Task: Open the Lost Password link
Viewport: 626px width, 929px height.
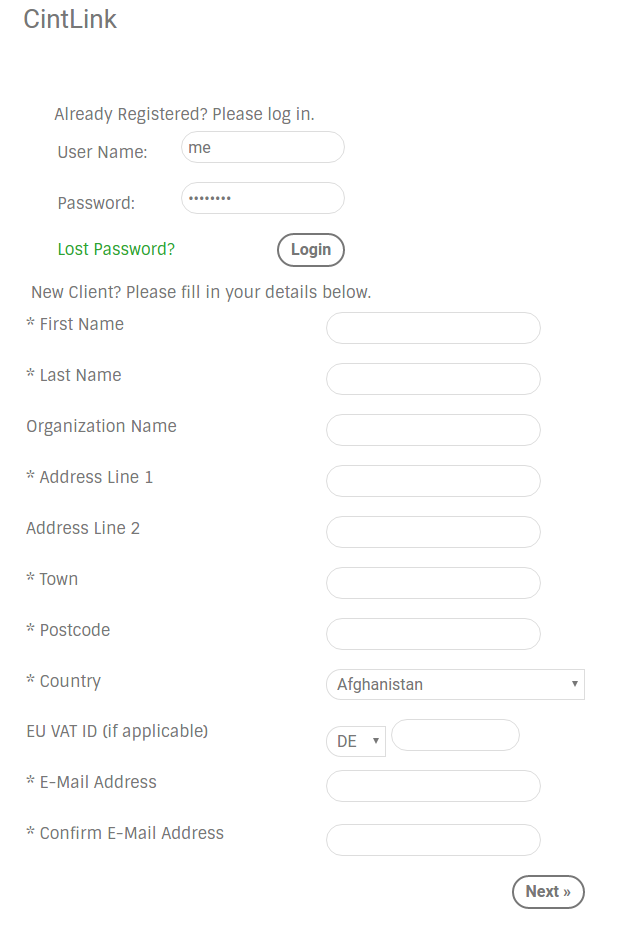Action: coord(116,249)
